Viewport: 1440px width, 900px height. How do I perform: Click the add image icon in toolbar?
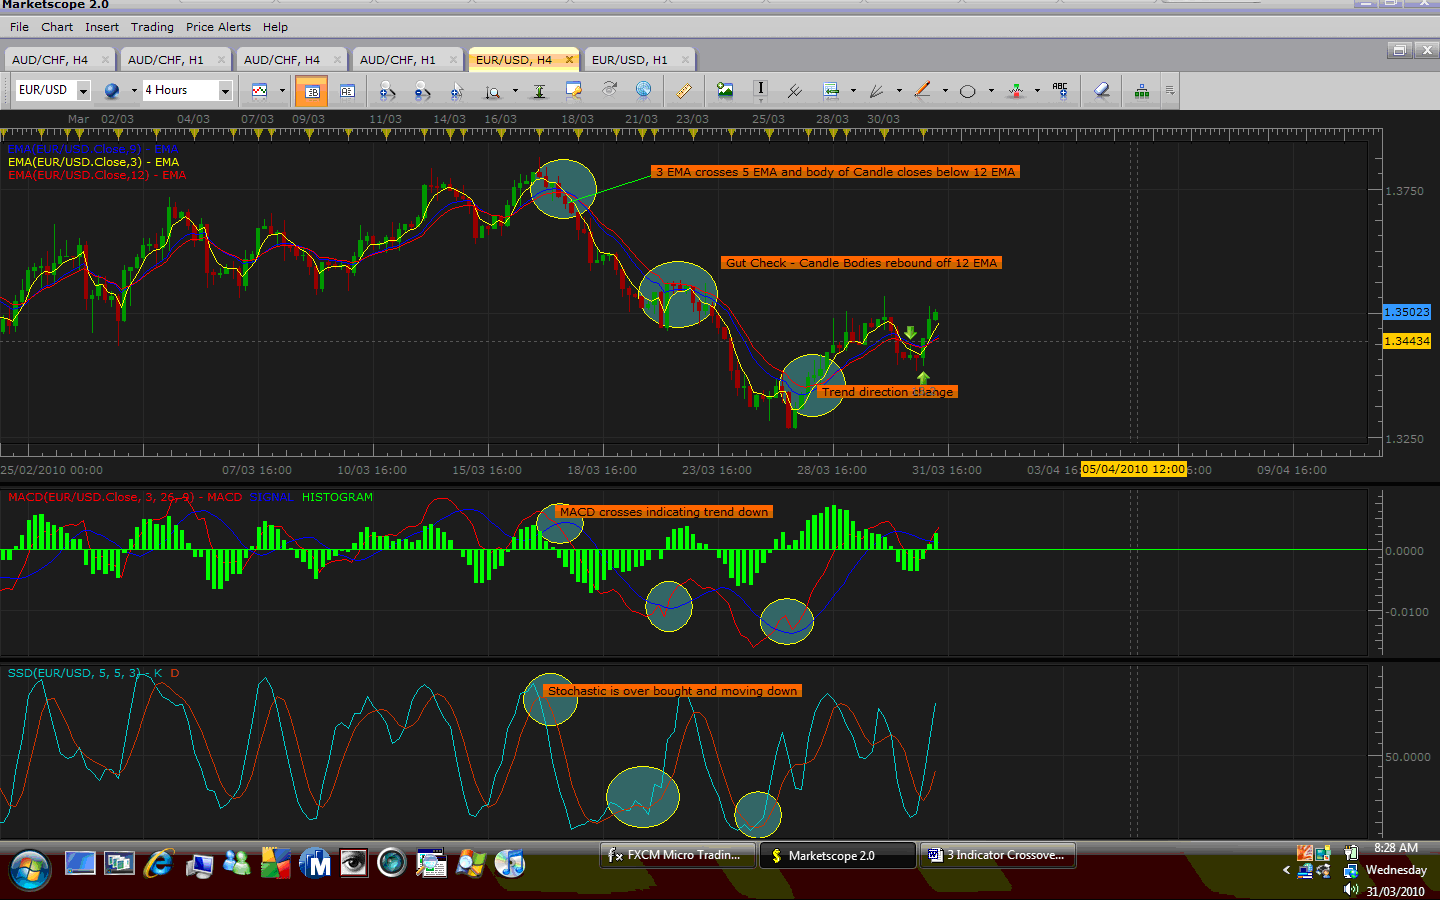point(725,91)
